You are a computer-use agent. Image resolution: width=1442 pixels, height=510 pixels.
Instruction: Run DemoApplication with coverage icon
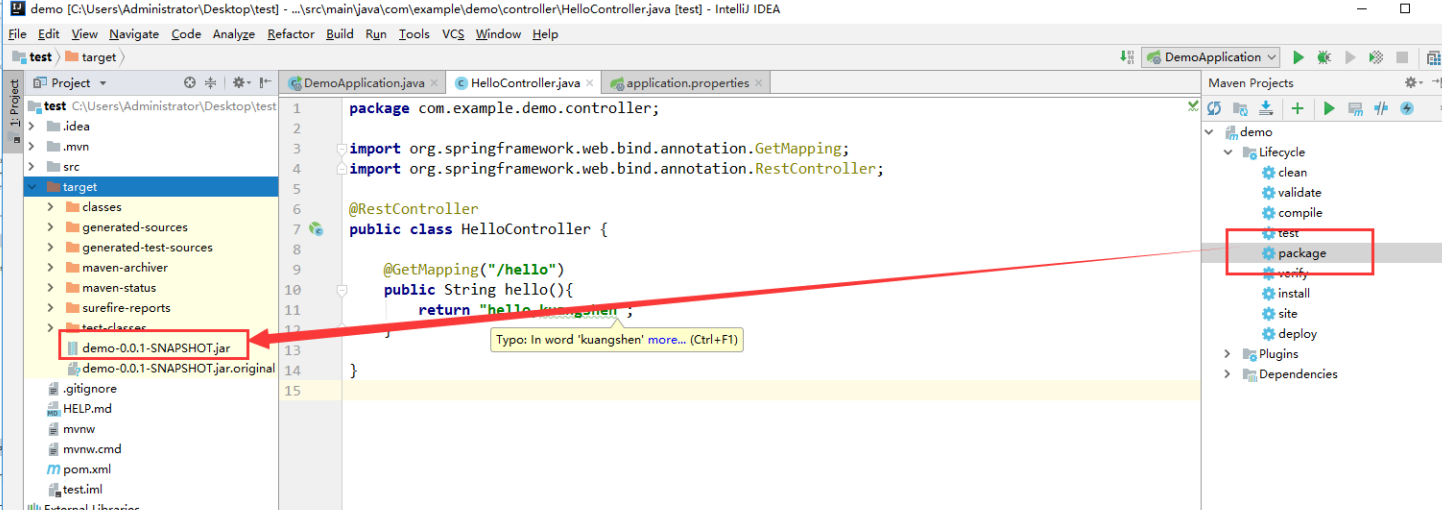pyautogui.click(x=1376, y=58)
